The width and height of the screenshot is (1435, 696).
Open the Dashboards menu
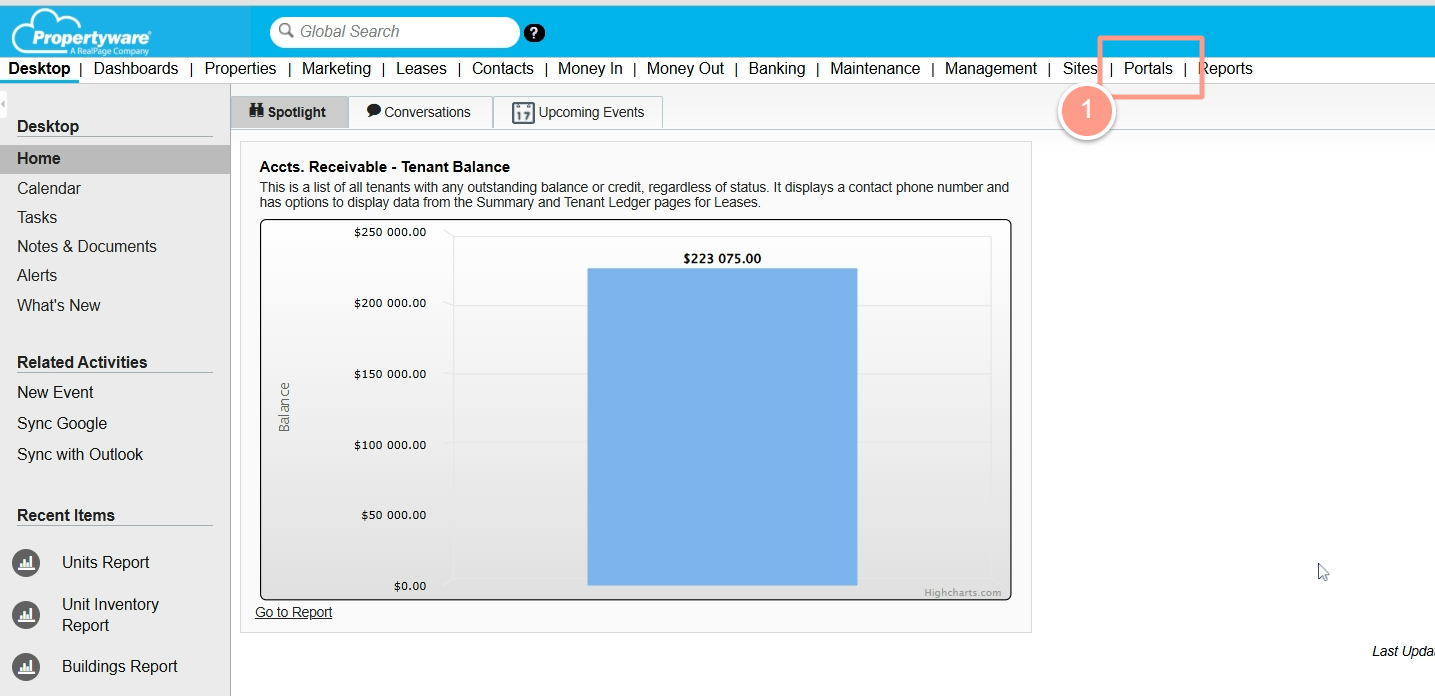pyautogui.click(x=136, y=69)
